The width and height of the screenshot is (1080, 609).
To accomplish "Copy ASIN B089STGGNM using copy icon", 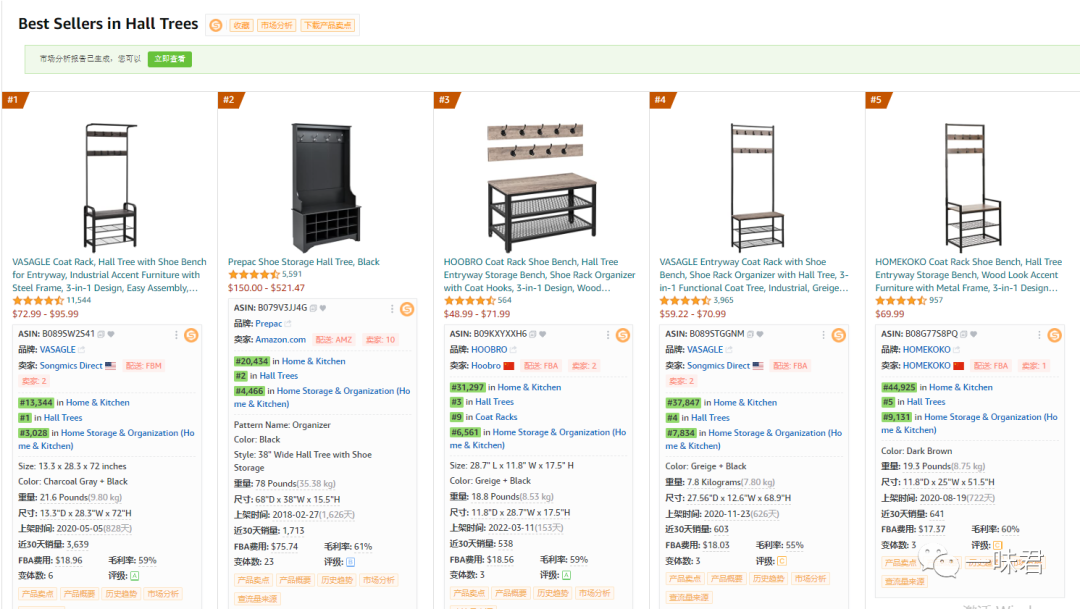I will click(750, 334).
